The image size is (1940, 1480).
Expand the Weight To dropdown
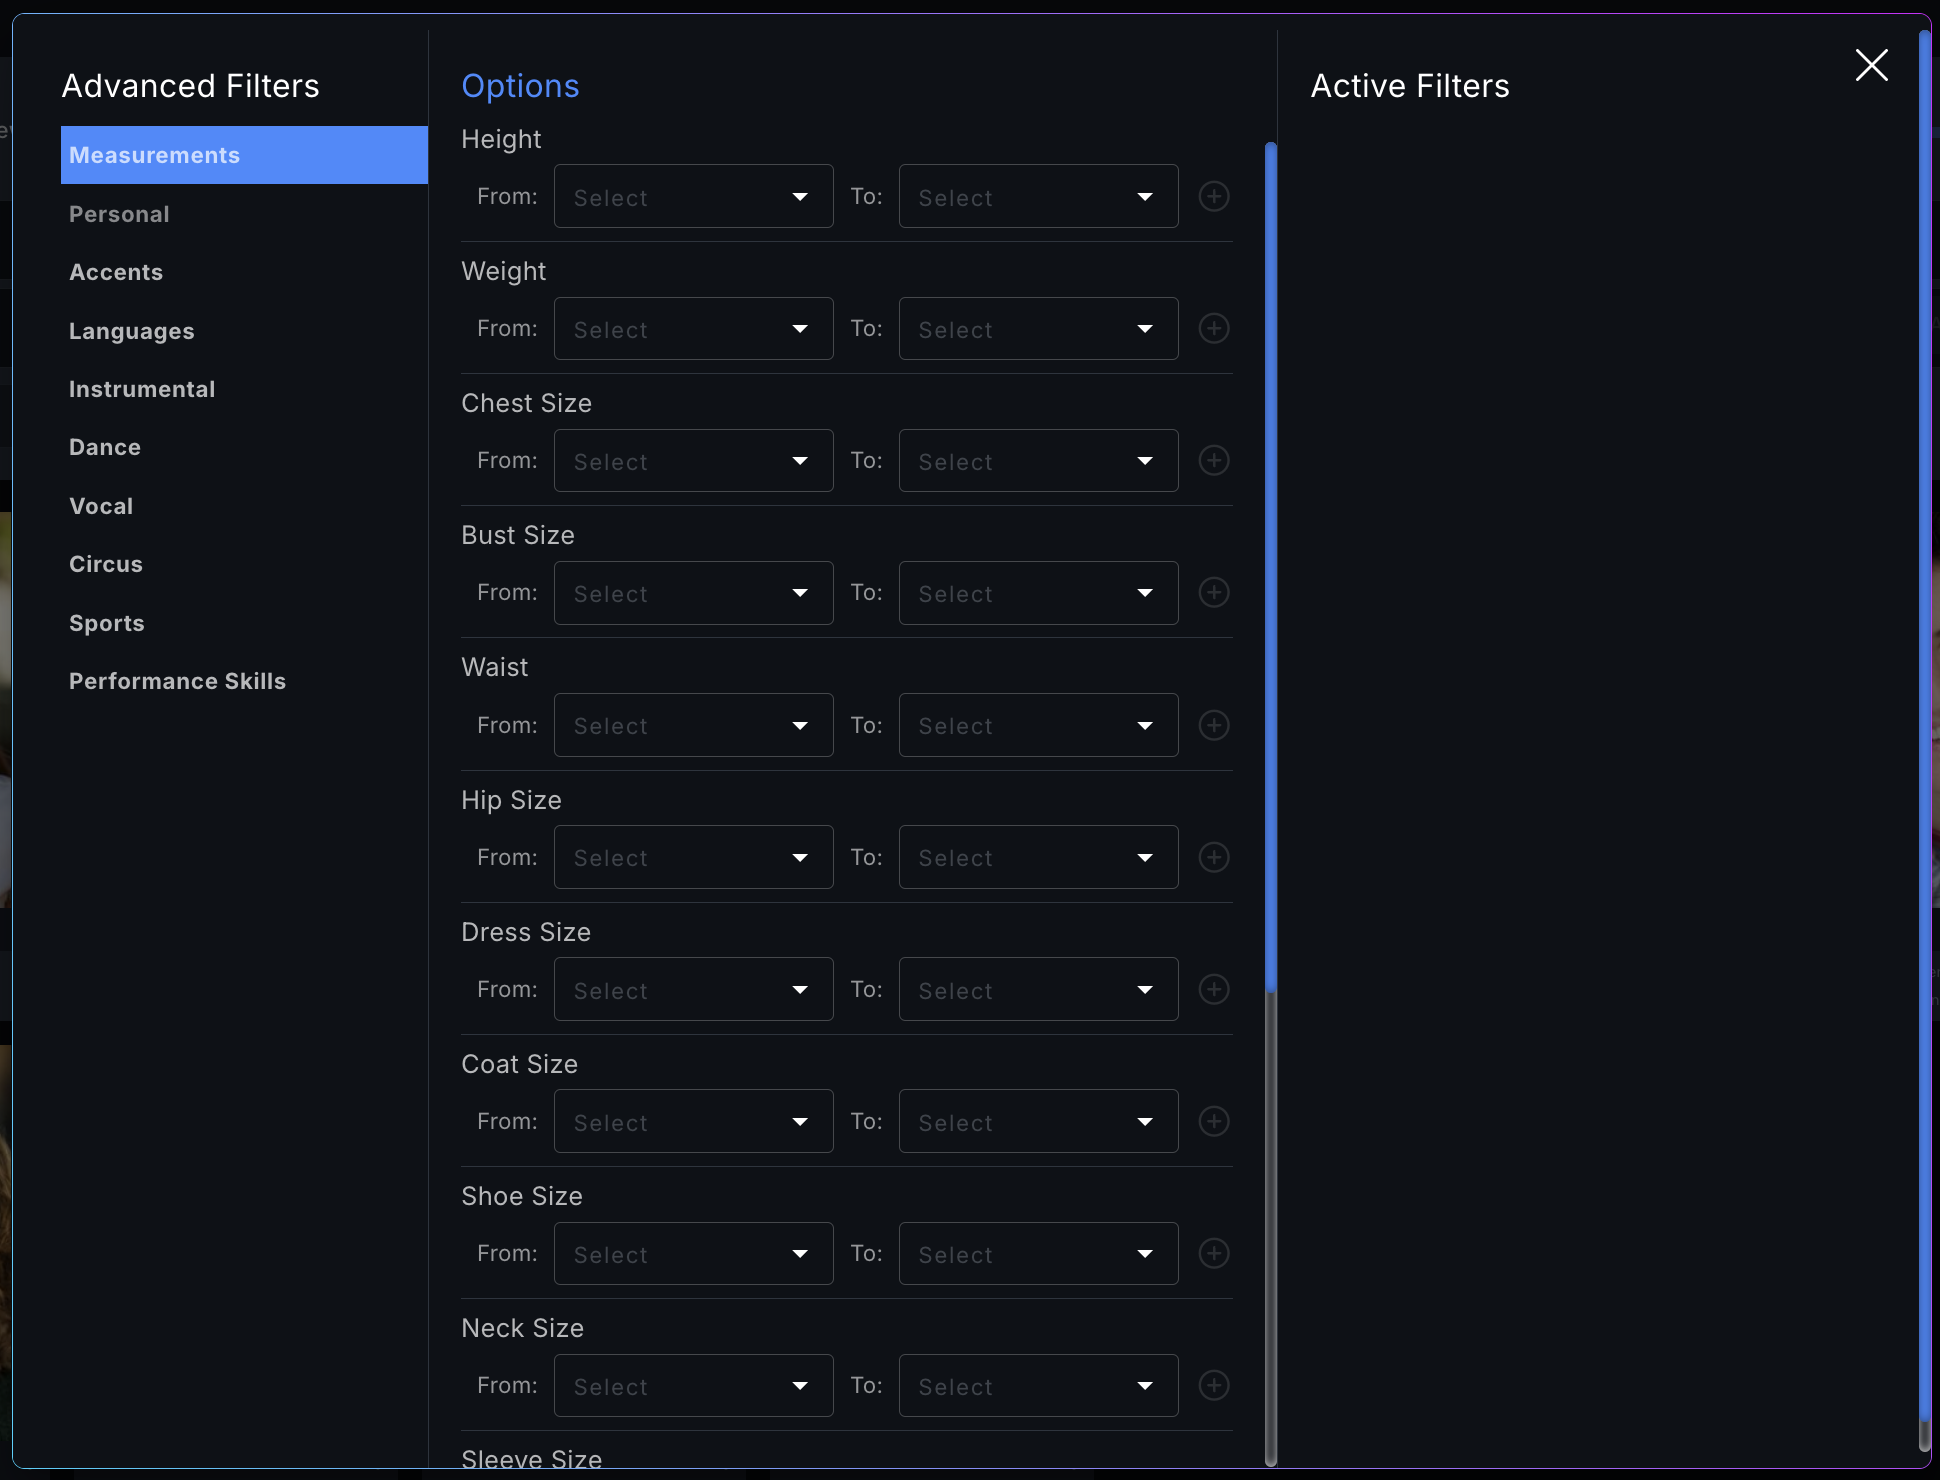[1038, 328]
